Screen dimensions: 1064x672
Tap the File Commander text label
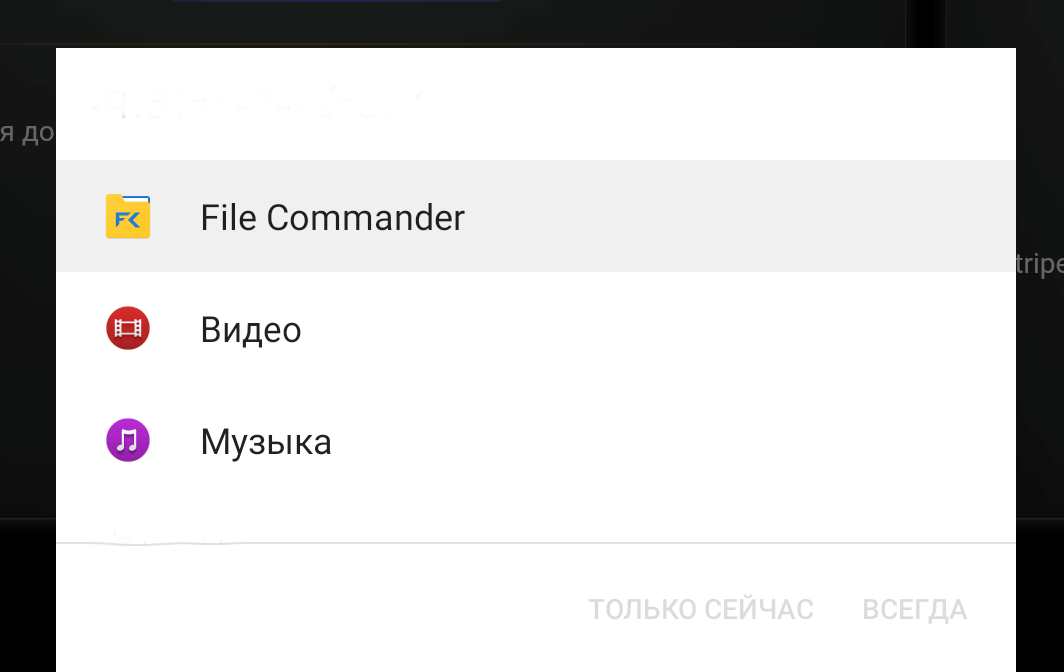[332, 217]
